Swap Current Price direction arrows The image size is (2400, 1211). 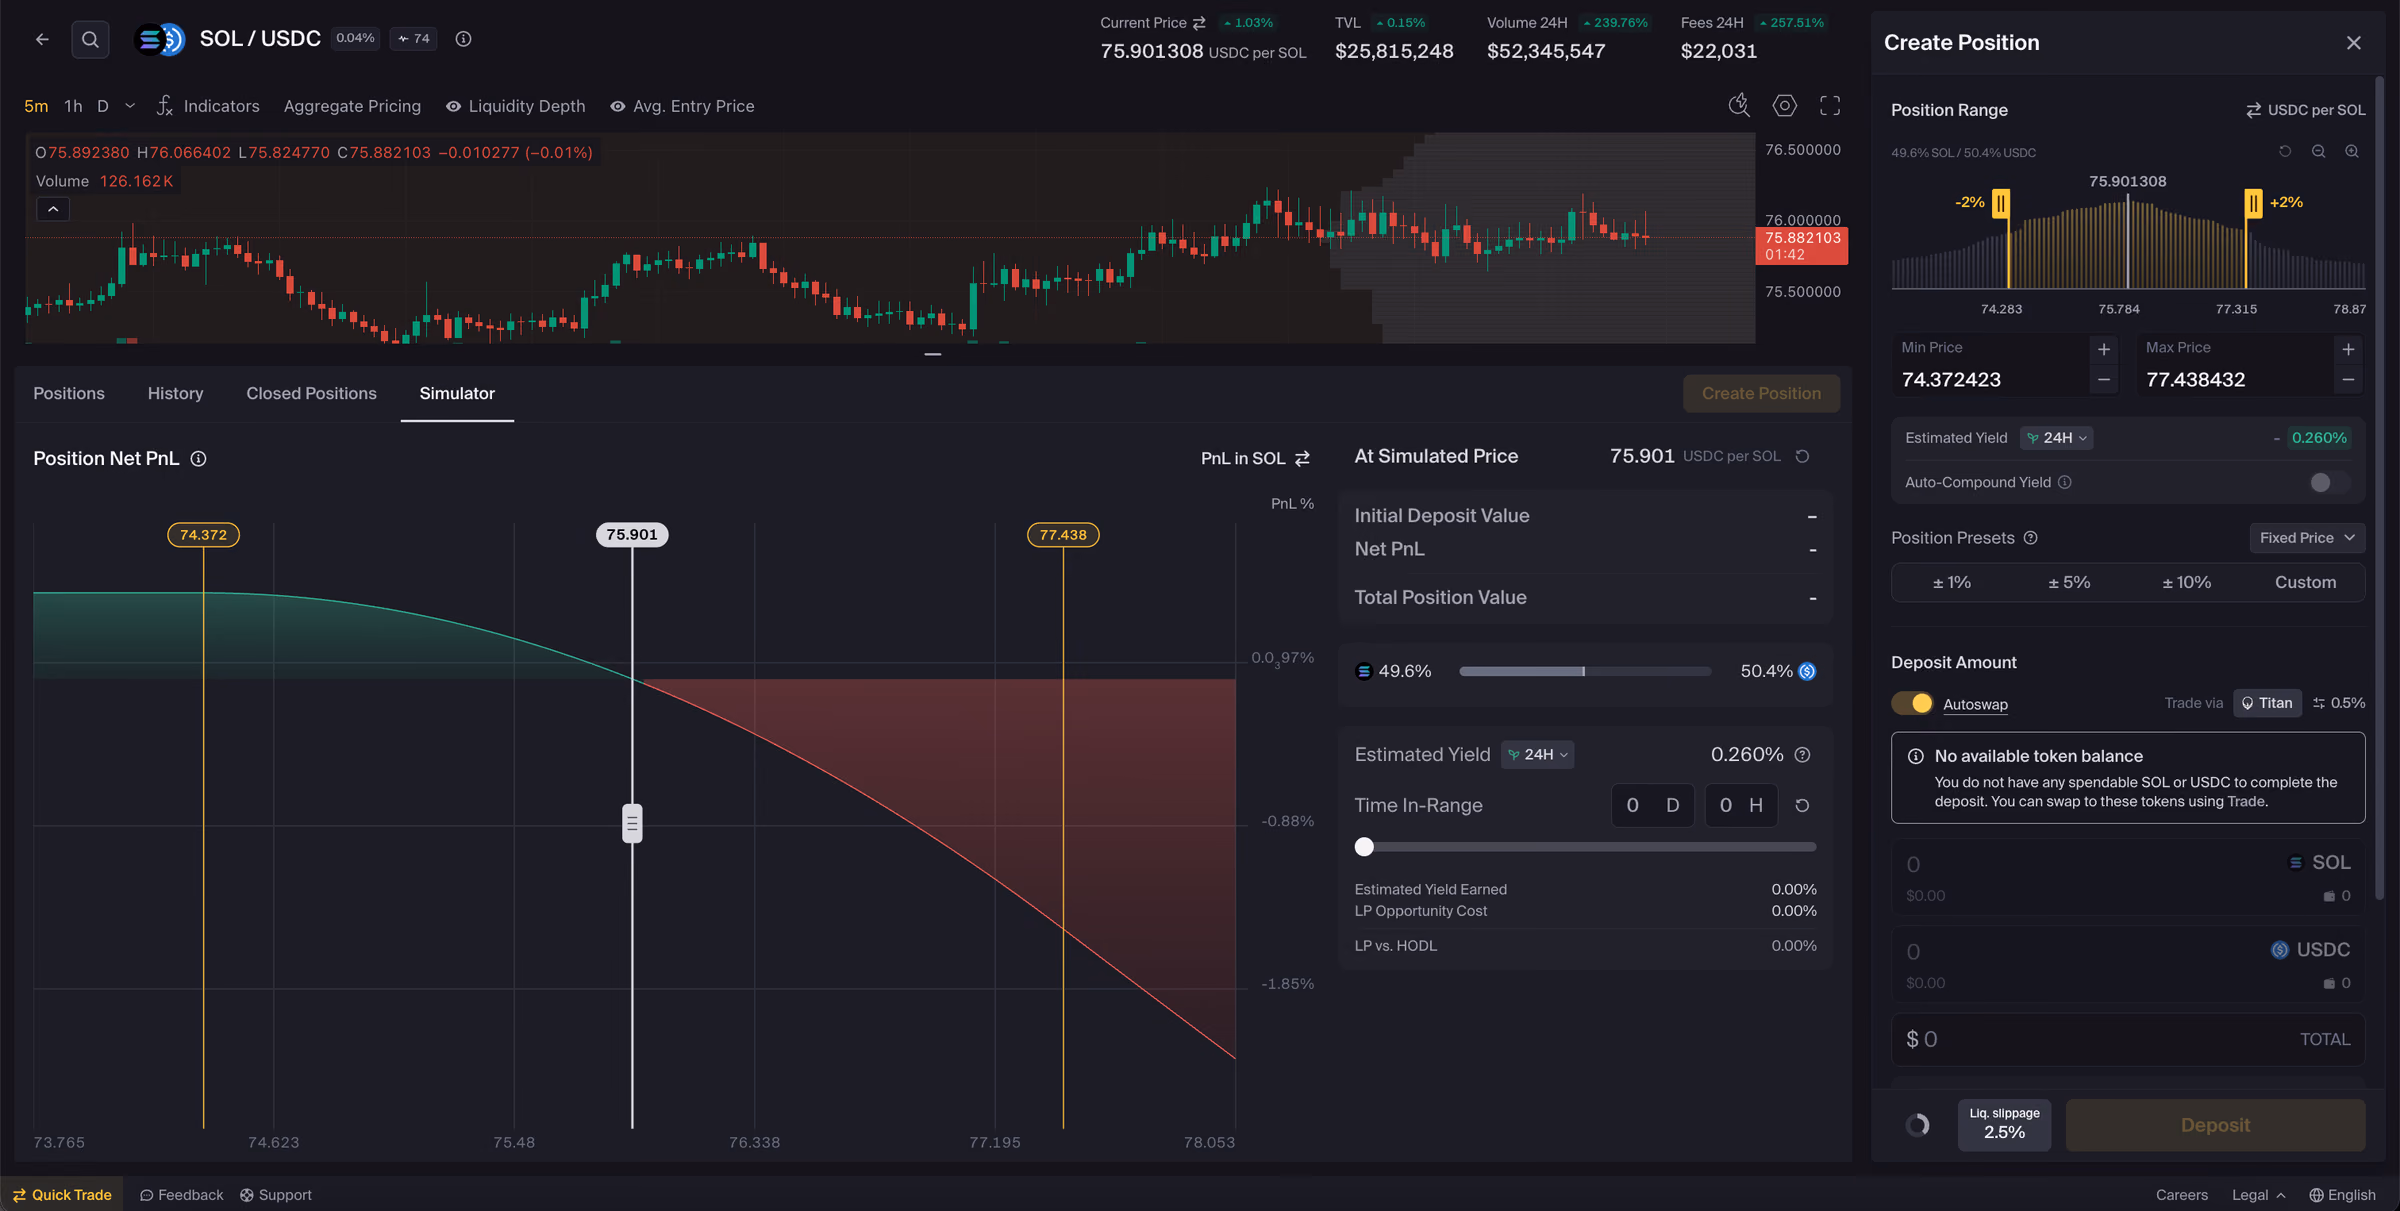(x=1199, y=22)
